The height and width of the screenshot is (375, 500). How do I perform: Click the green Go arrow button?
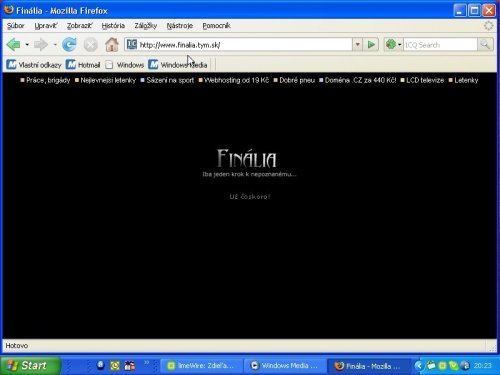371,44
